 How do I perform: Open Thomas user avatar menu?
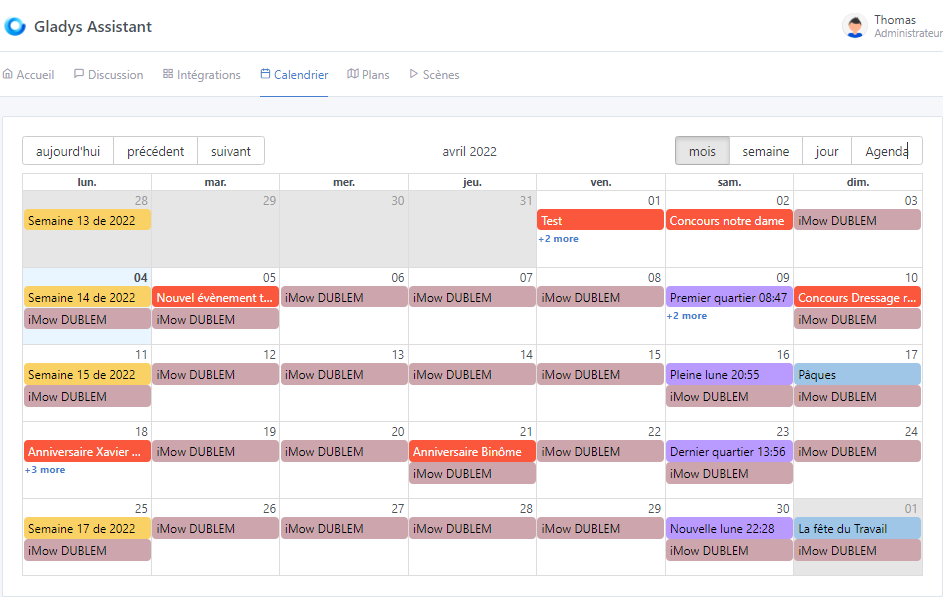(855, 26)
